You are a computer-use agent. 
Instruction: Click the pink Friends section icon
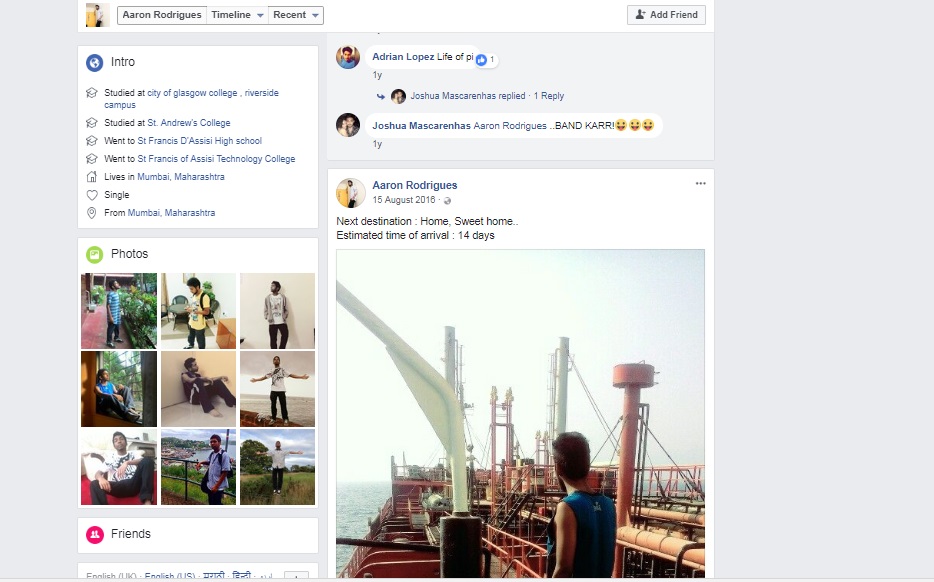click(x=95, y=534)
